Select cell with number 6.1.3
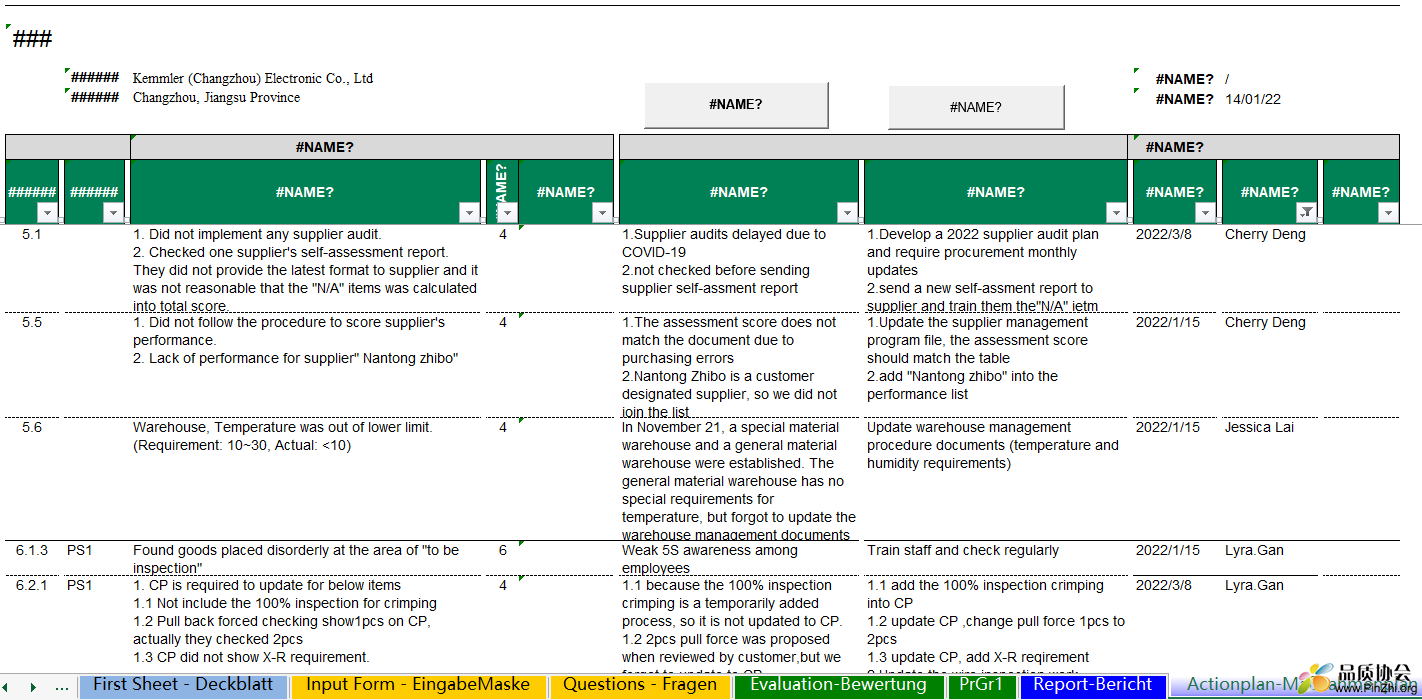 [x=32, y=550]
